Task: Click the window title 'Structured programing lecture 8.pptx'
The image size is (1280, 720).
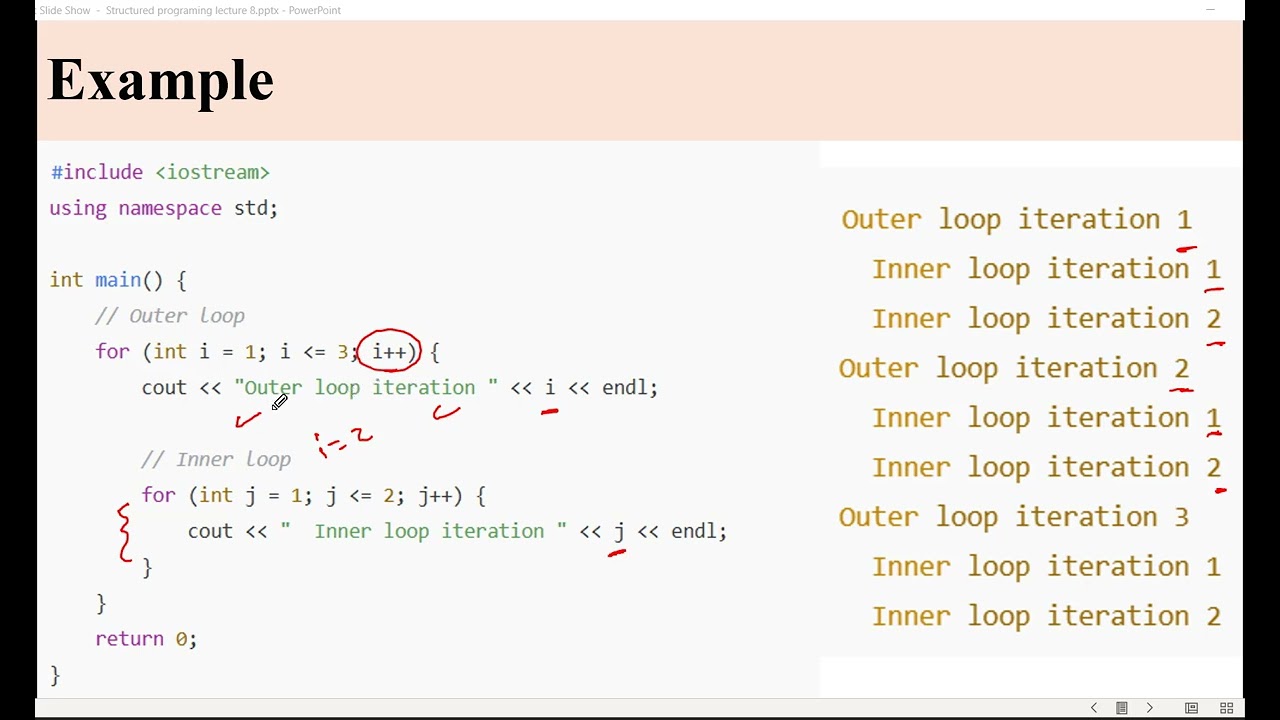Action: pyautogui.click(x=192, y=10)
